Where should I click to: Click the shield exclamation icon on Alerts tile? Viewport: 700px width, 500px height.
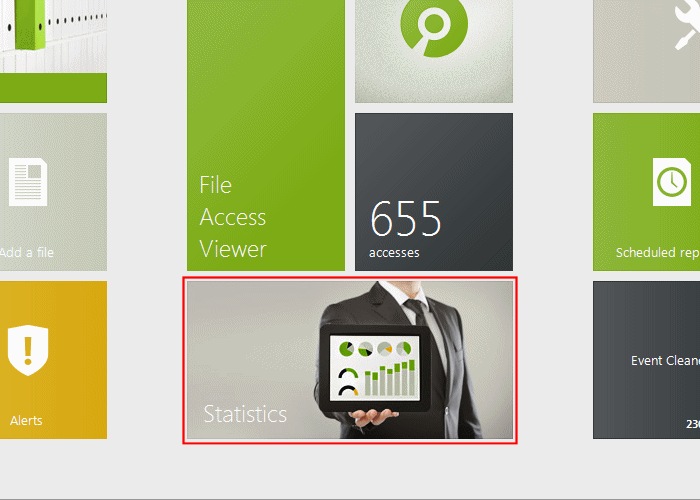[28, 350]
